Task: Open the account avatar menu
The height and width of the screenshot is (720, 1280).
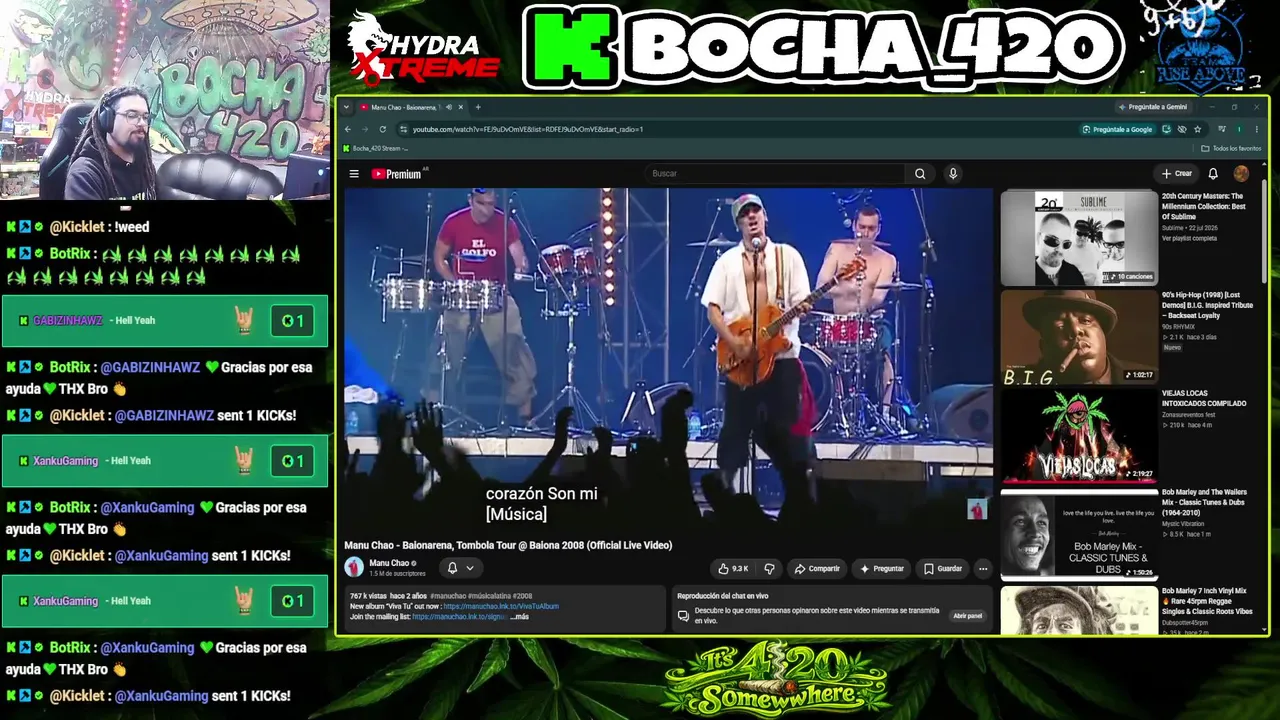Action: 1241,174
